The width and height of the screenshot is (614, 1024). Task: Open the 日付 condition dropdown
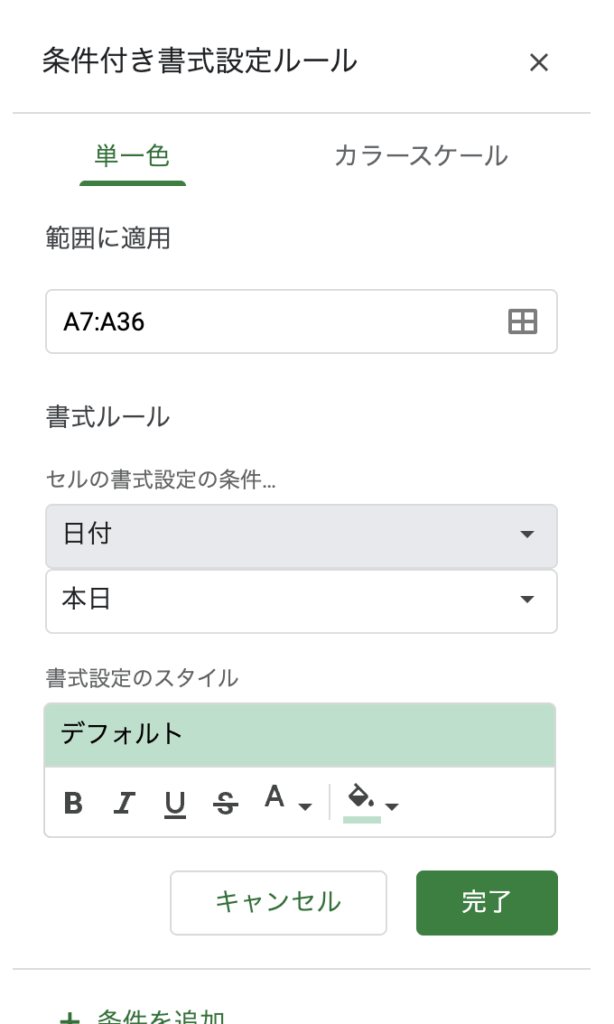coord(301,535)
